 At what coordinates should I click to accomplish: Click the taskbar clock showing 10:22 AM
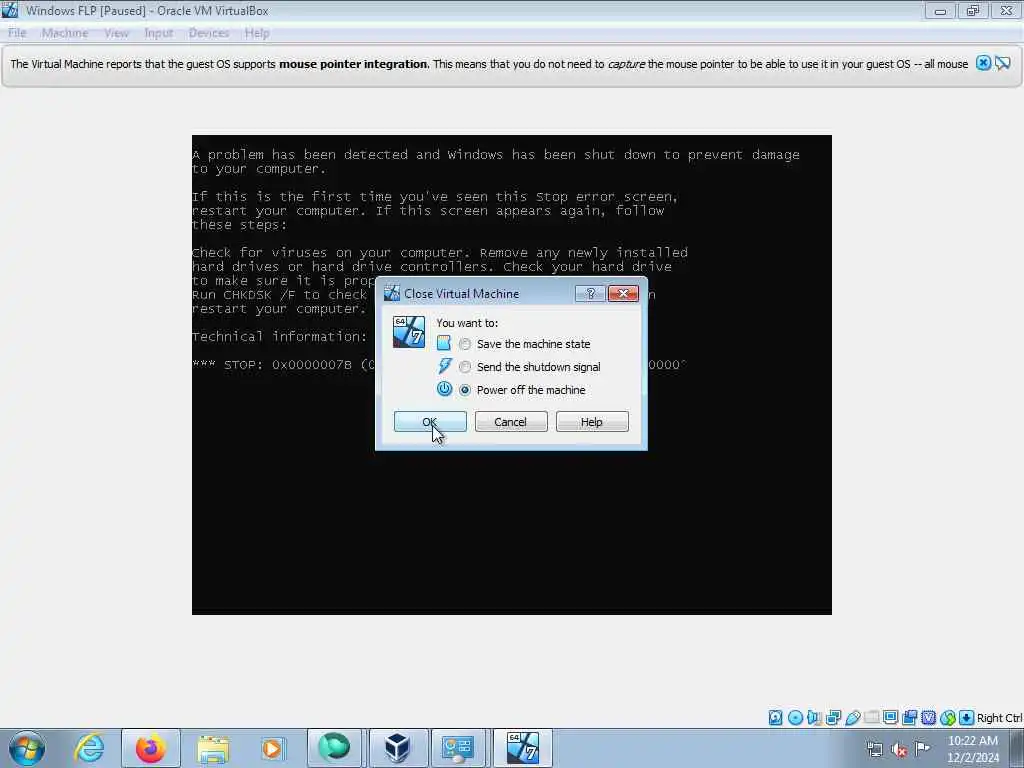pyautogui.click(x=972, y=749)
